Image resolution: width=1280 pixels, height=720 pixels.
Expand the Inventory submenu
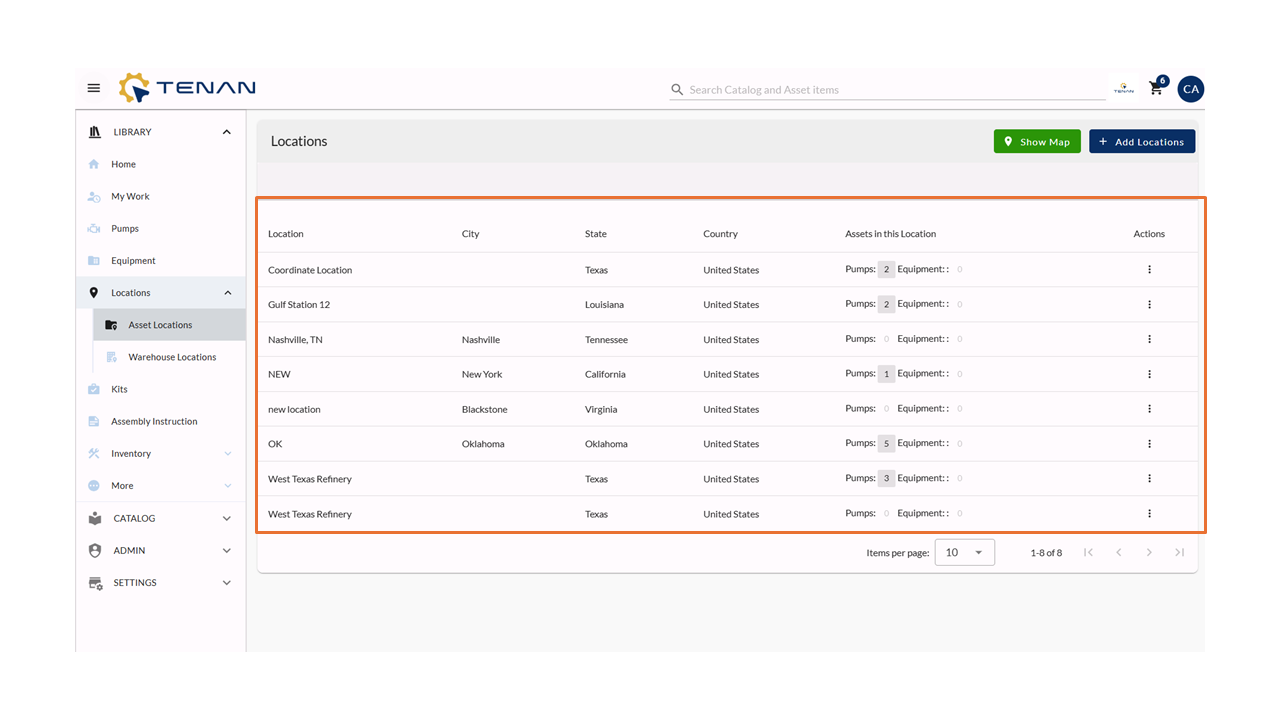point(227,454)
